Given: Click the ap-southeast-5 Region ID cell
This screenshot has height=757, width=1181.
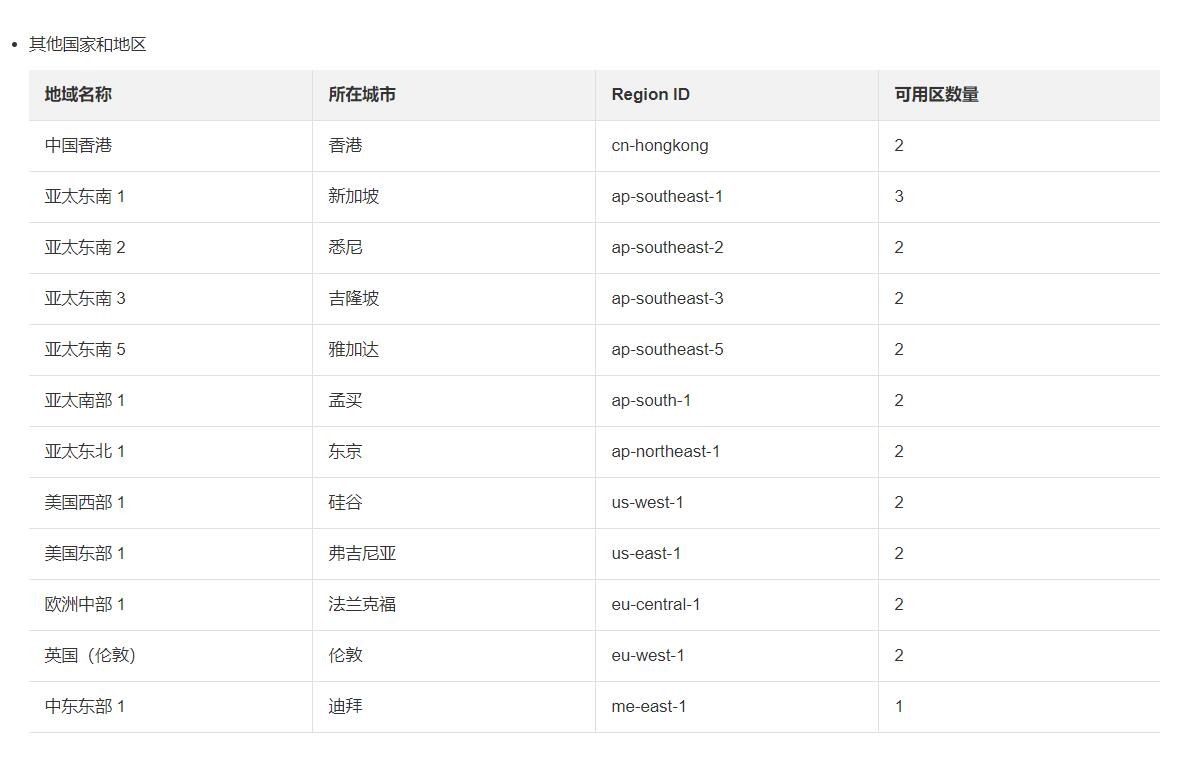Looking at the screenshot, I should 667,349.
